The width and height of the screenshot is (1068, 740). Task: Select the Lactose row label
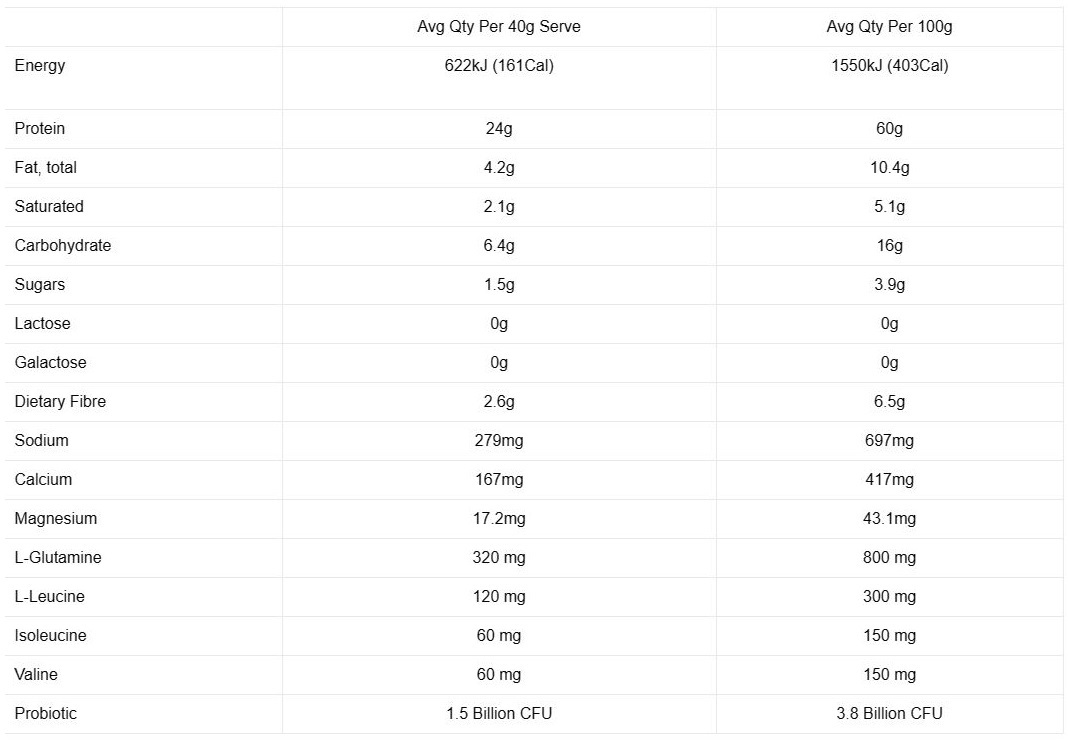coord(42,323)
